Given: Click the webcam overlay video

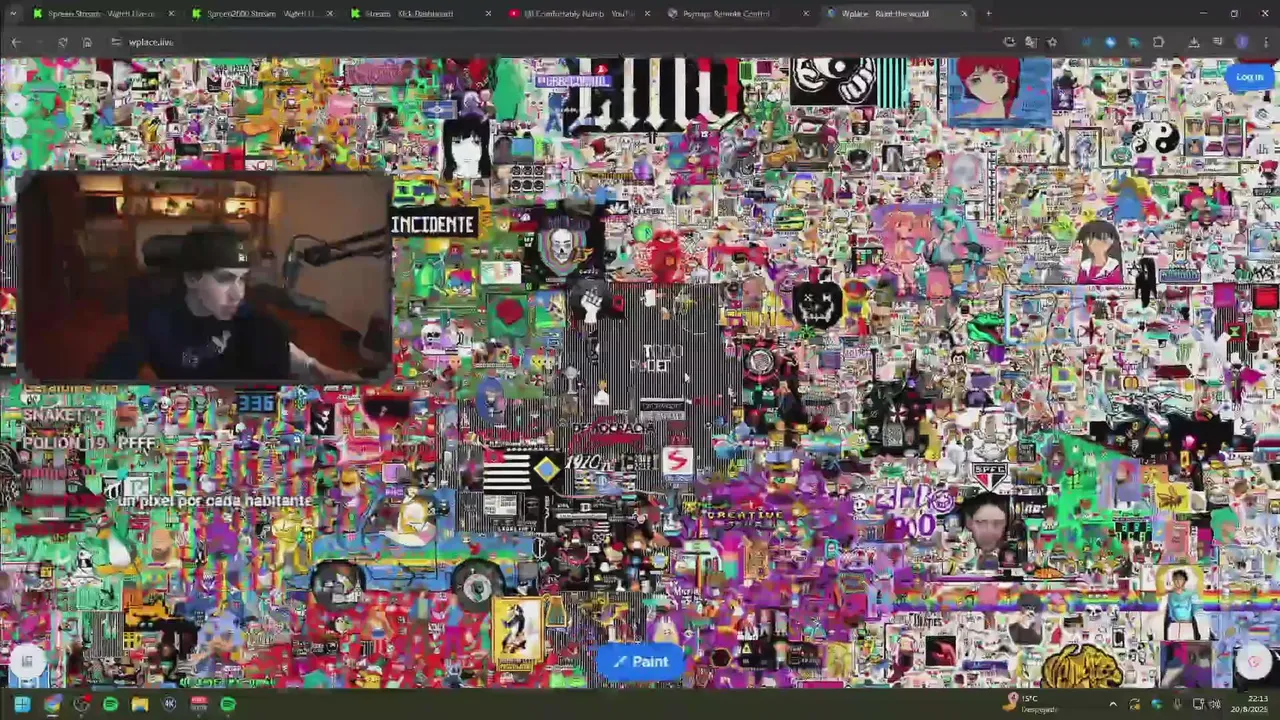Looking at the screenshot, I should click(x=204, y=278).
